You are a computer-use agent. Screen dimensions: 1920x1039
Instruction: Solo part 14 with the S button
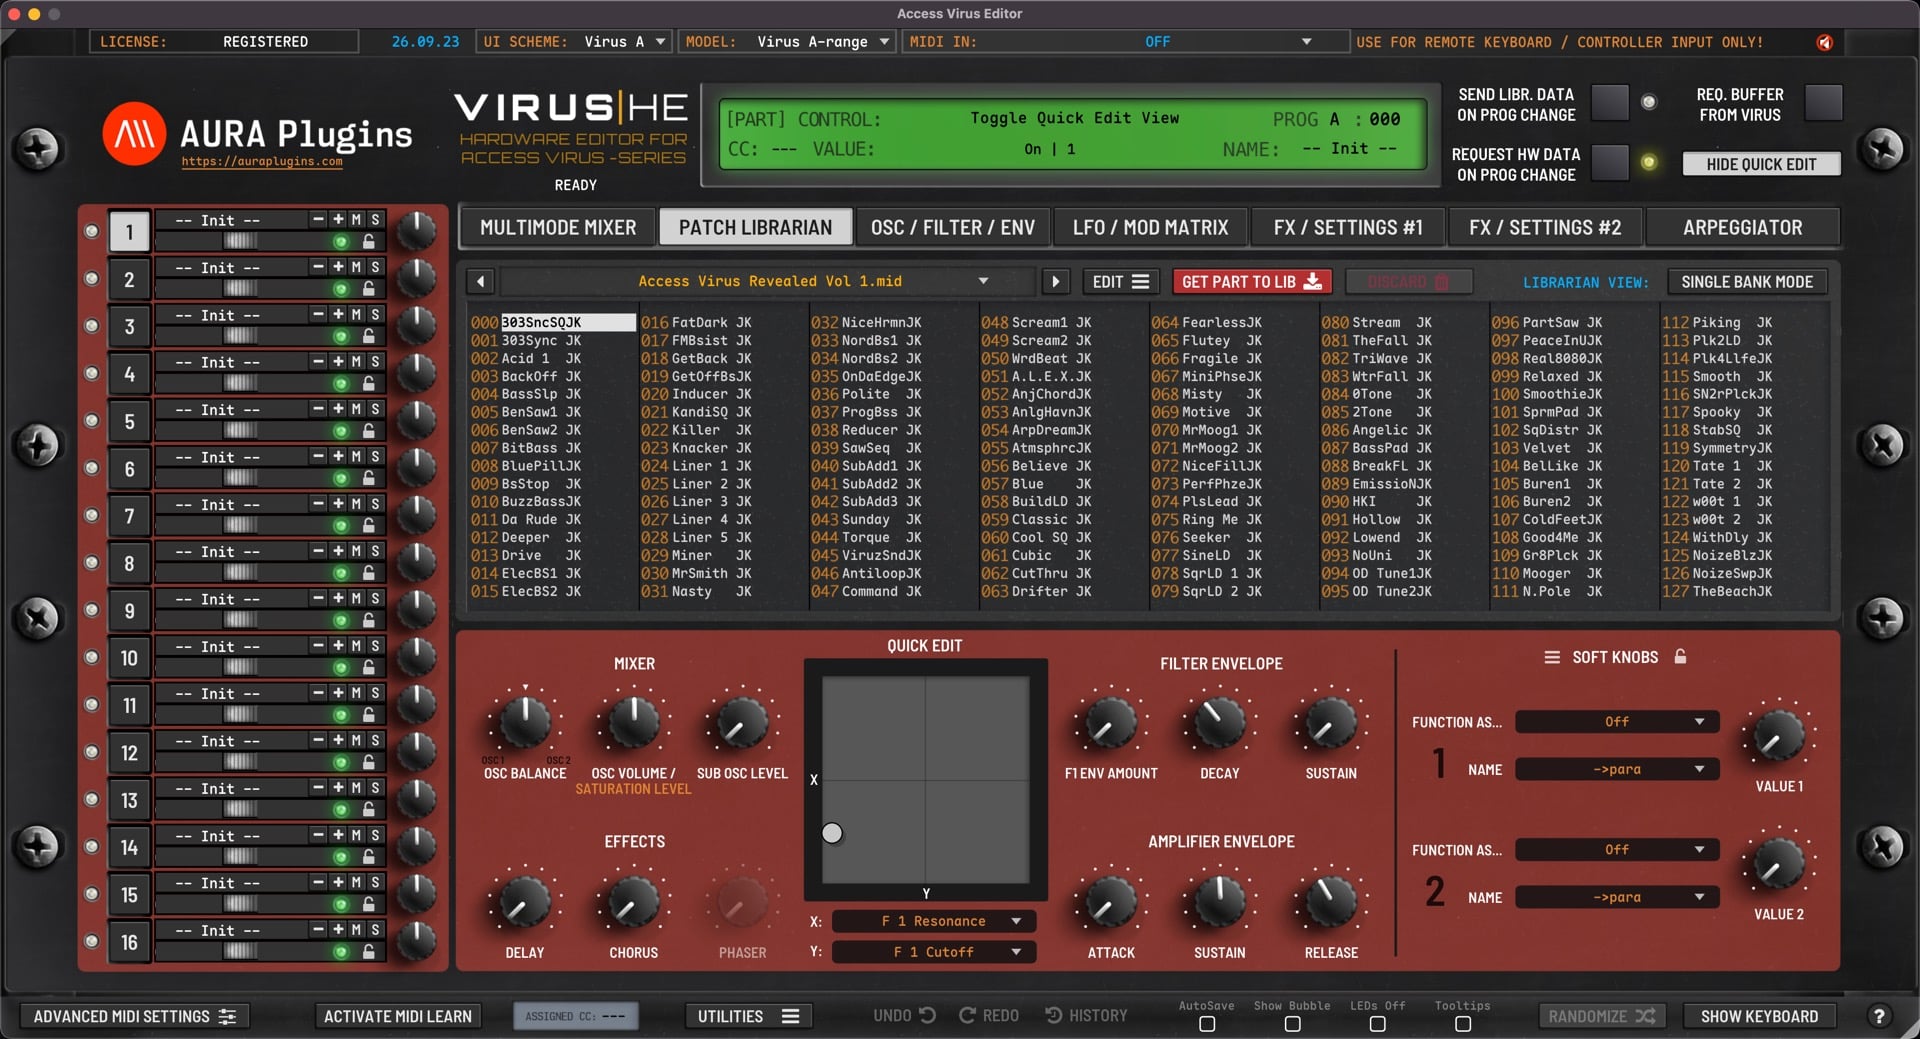coord(376,835)
